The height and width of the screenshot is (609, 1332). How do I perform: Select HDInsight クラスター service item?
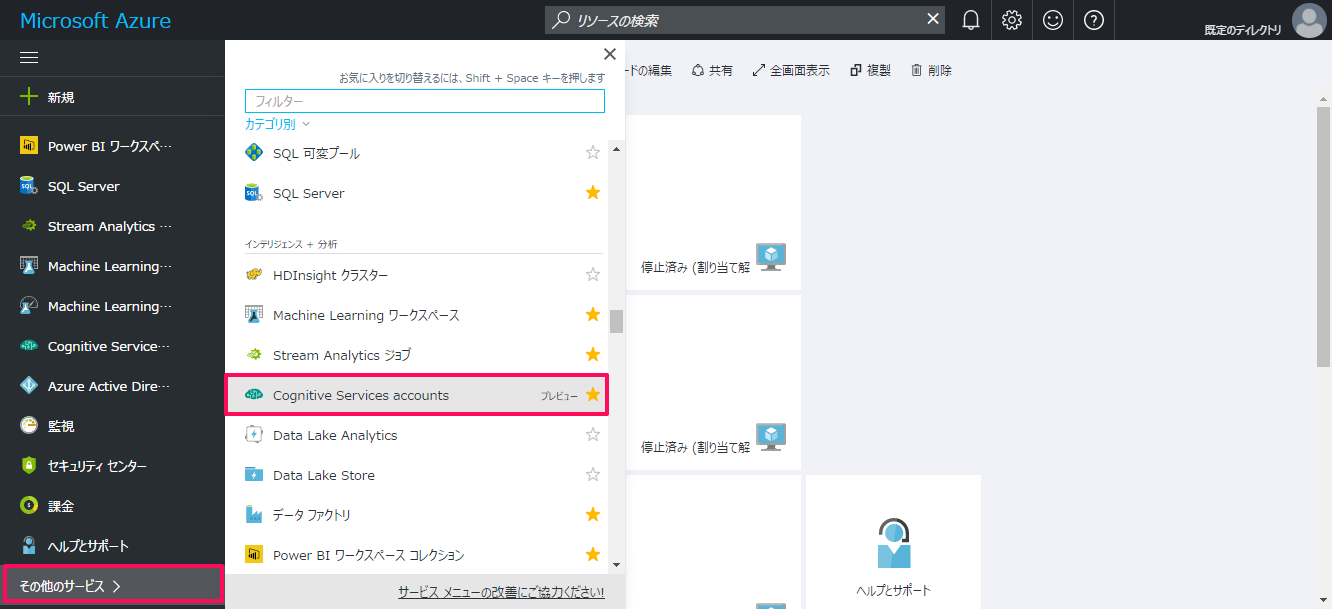(416, 275)
